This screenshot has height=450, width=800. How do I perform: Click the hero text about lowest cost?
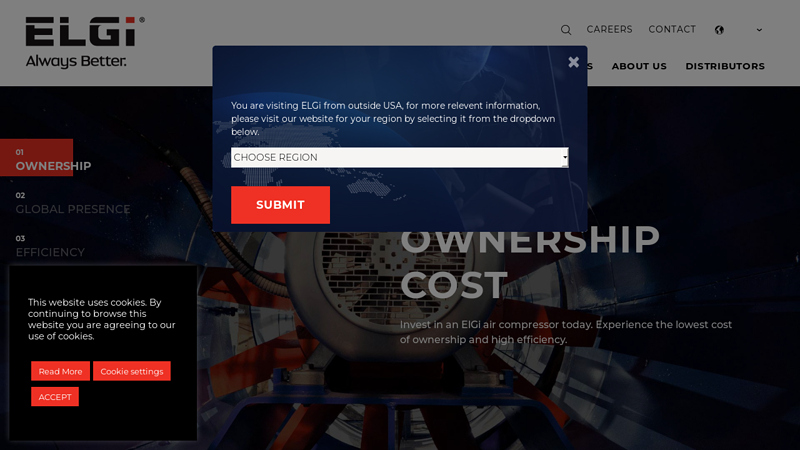point(566,332)
